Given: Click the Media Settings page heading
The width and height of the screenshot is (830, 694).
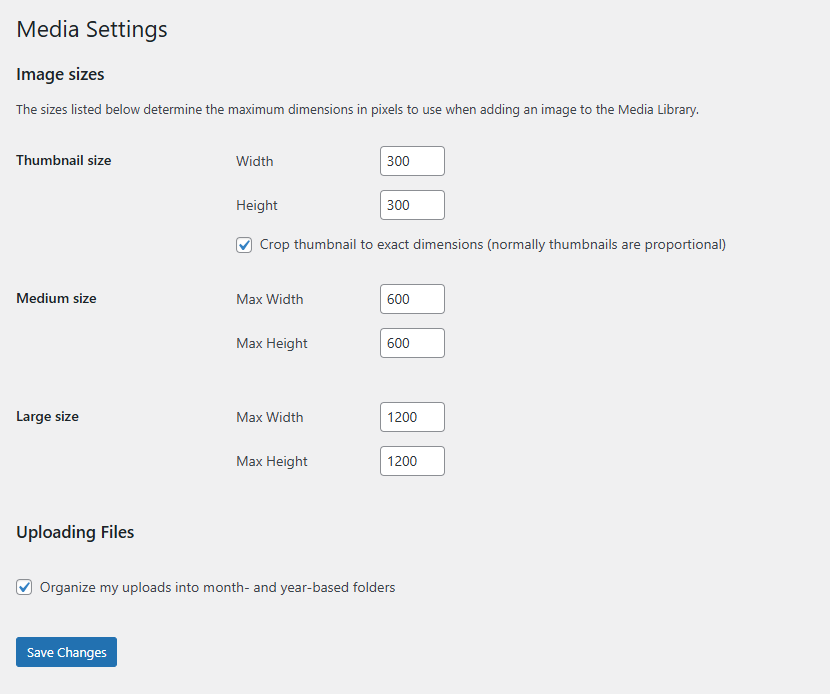Looking at the screenshot, I should tap(91, 29).
